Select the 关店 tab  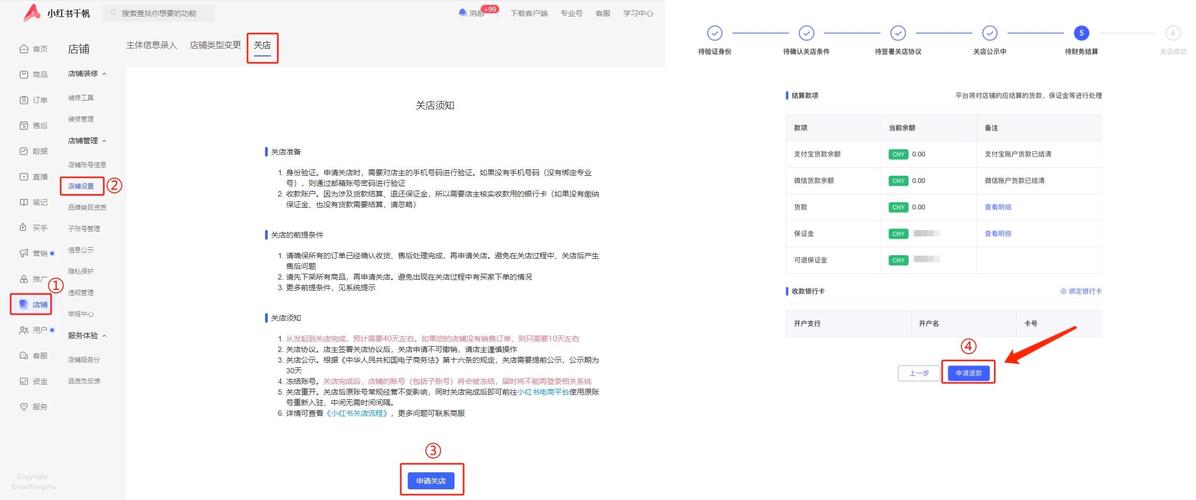(262, 46)
